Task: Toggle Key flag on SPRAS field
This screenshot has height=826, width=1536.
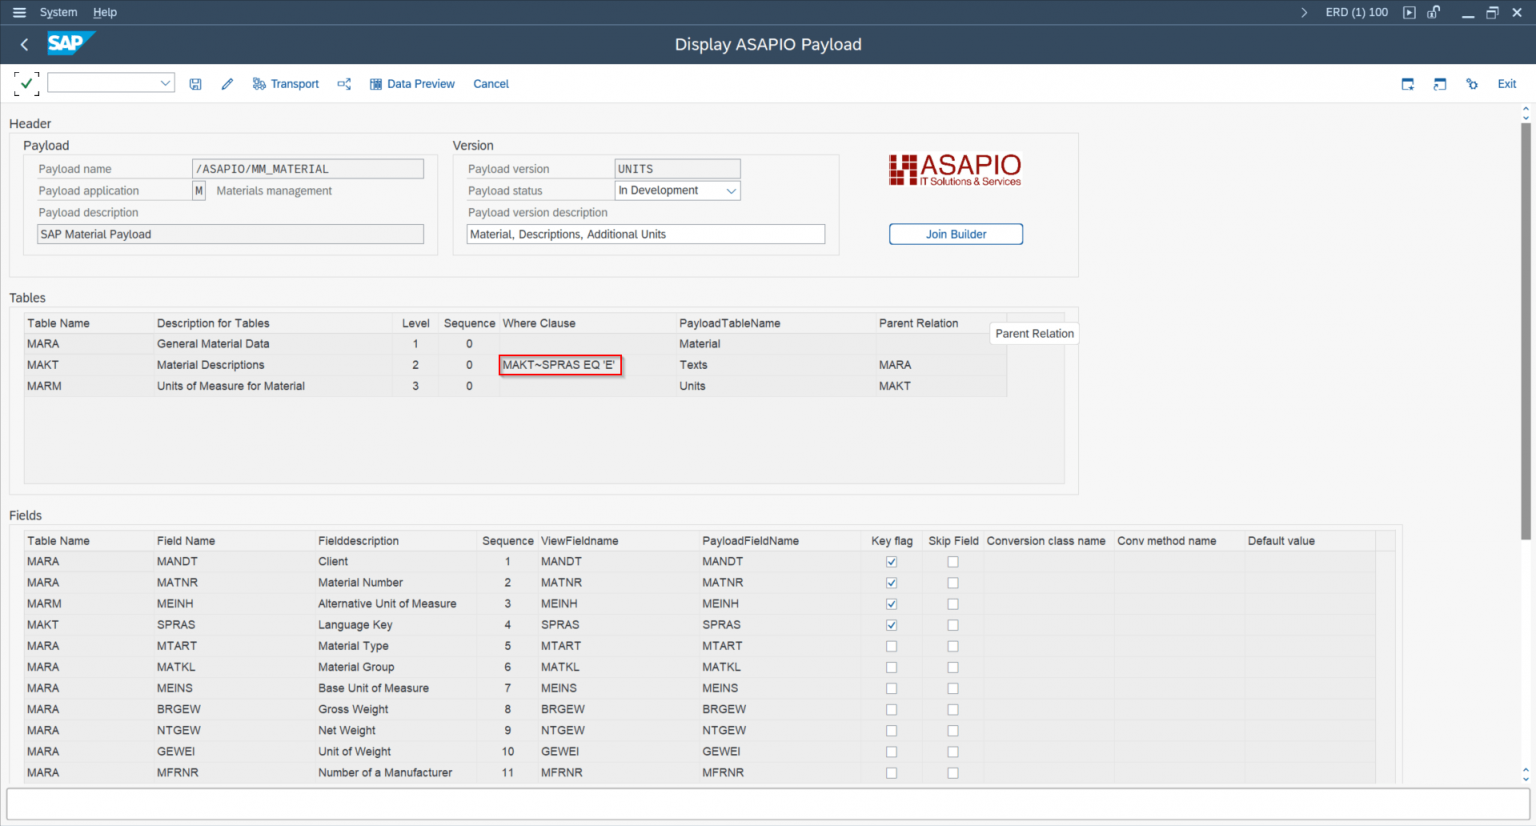Action: tap(890, 624)
